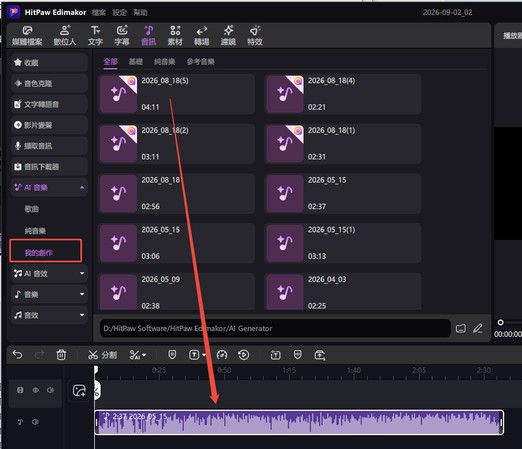Select audio item 2026_08_18(4)
The image size is (522, 449).
343,94
